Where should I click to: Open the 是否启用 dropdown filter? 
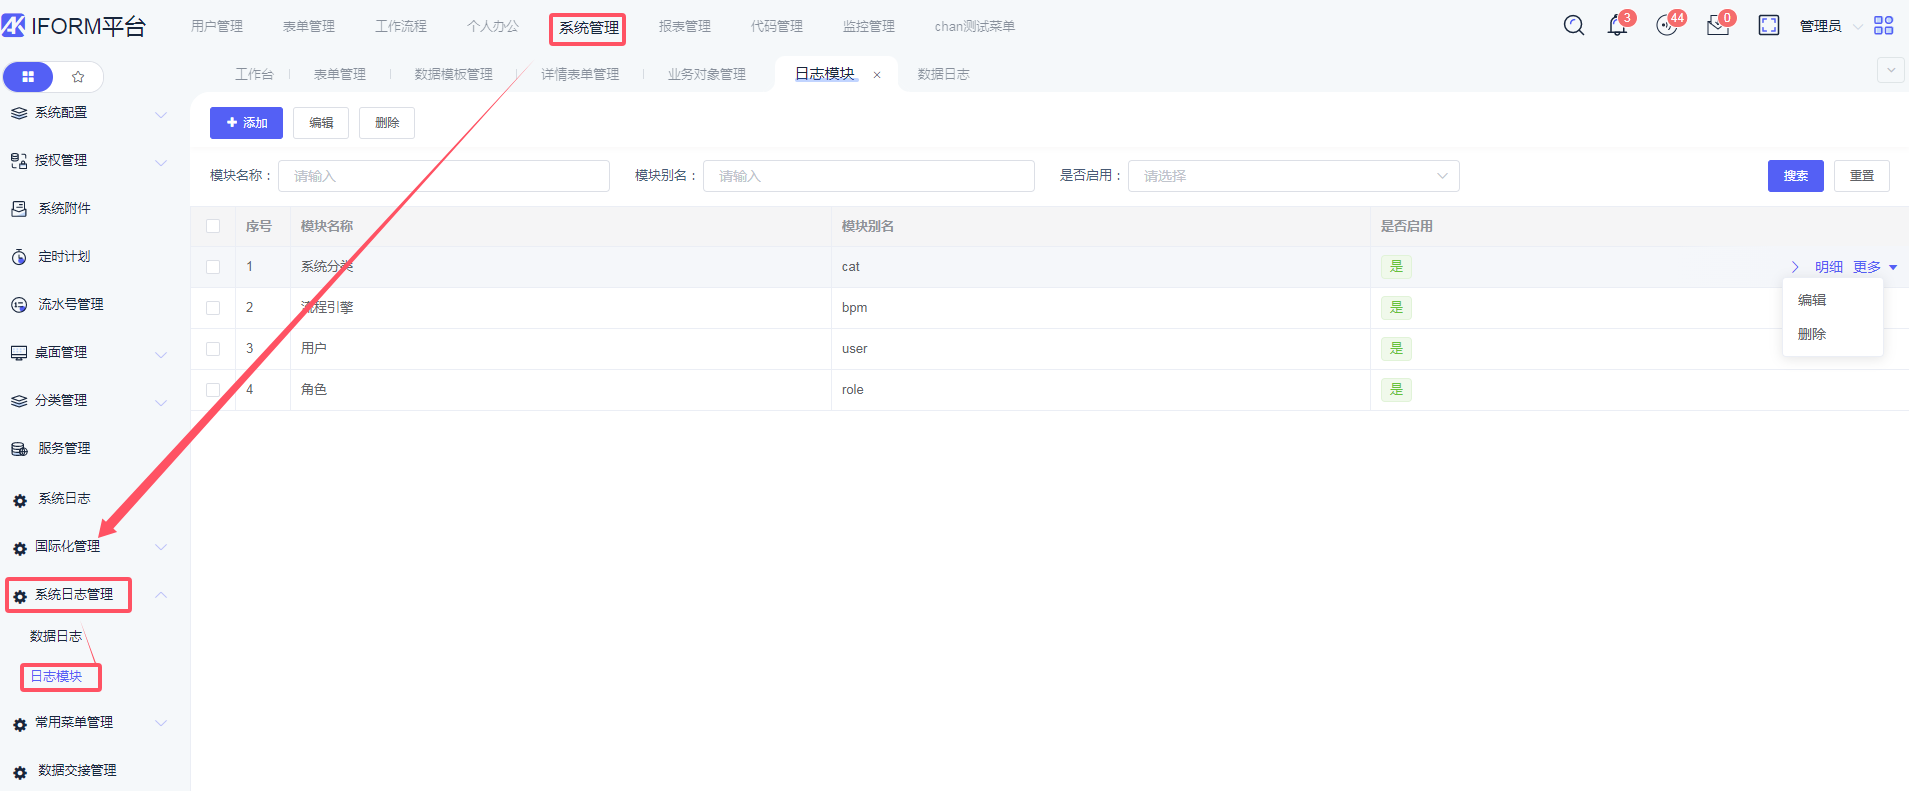coord(1293,176)
